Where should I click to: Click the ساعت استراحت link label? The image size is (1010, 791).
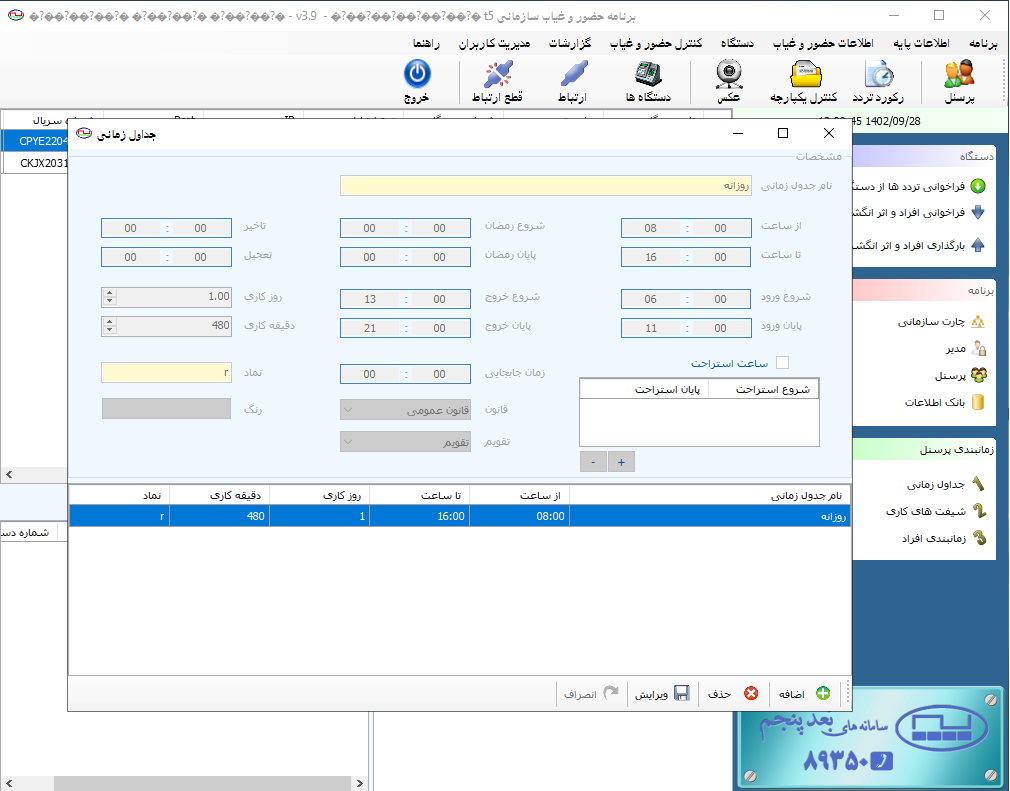click(729, 363)
